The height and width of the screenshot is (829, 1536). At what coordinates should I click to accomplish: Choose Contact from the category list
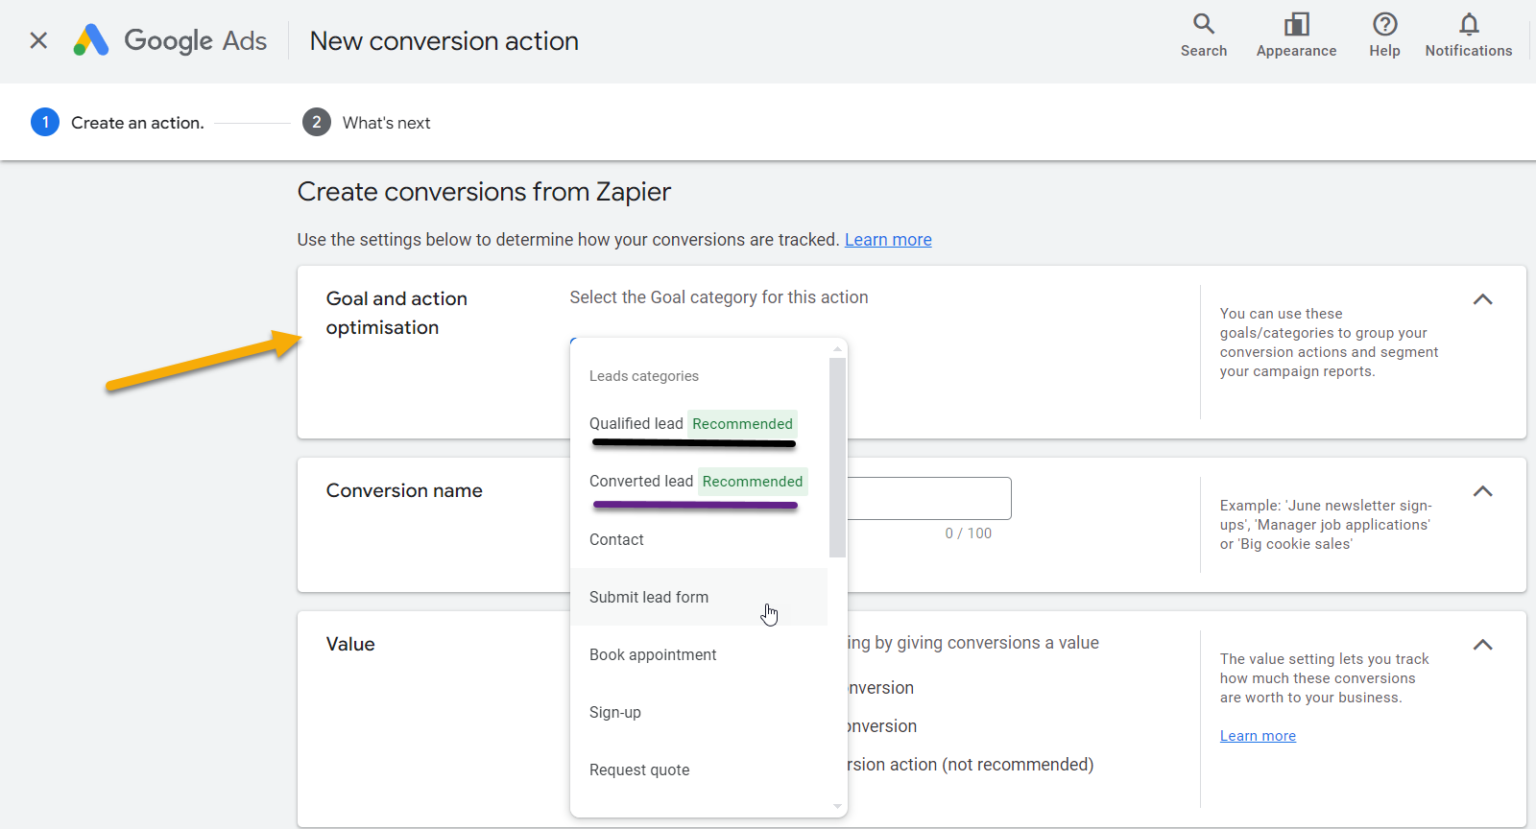pyautogui.click(x=699, y=540)
